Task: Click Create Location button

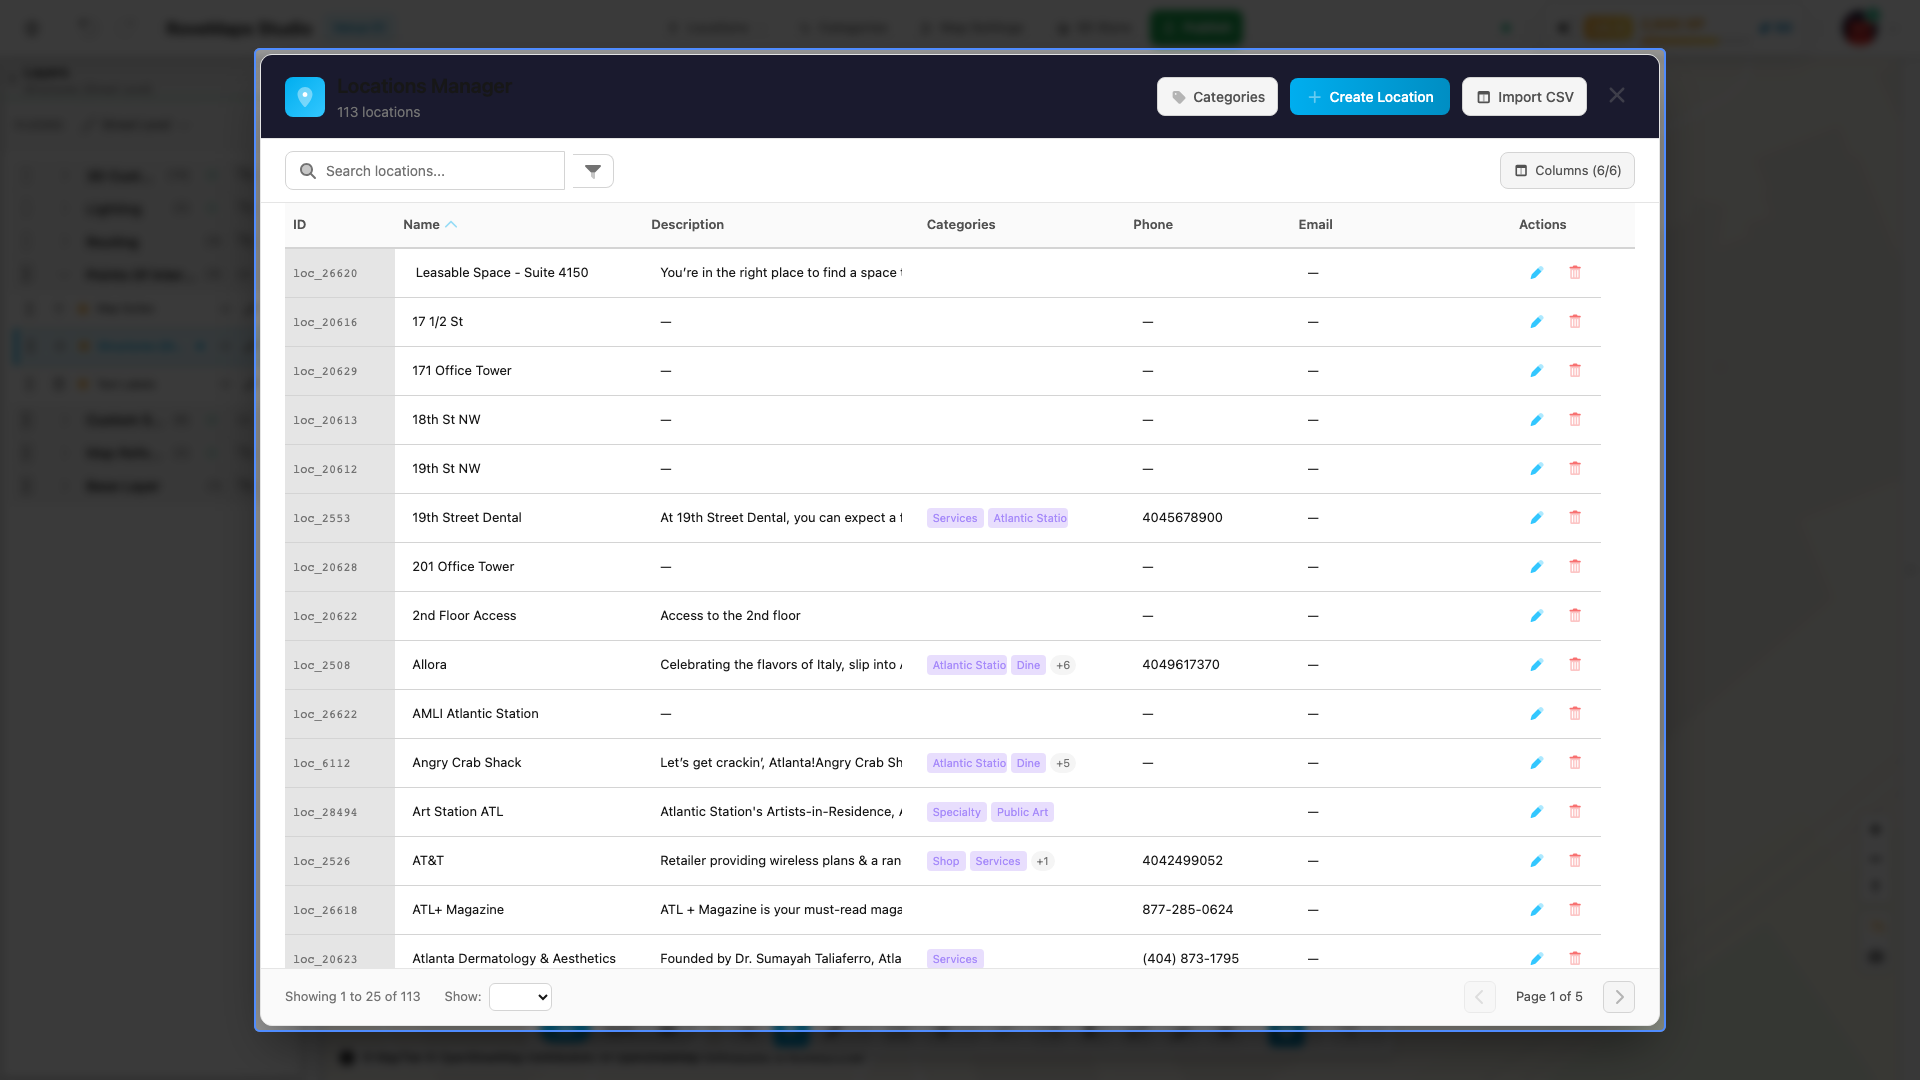Action: coord(1370,97)
